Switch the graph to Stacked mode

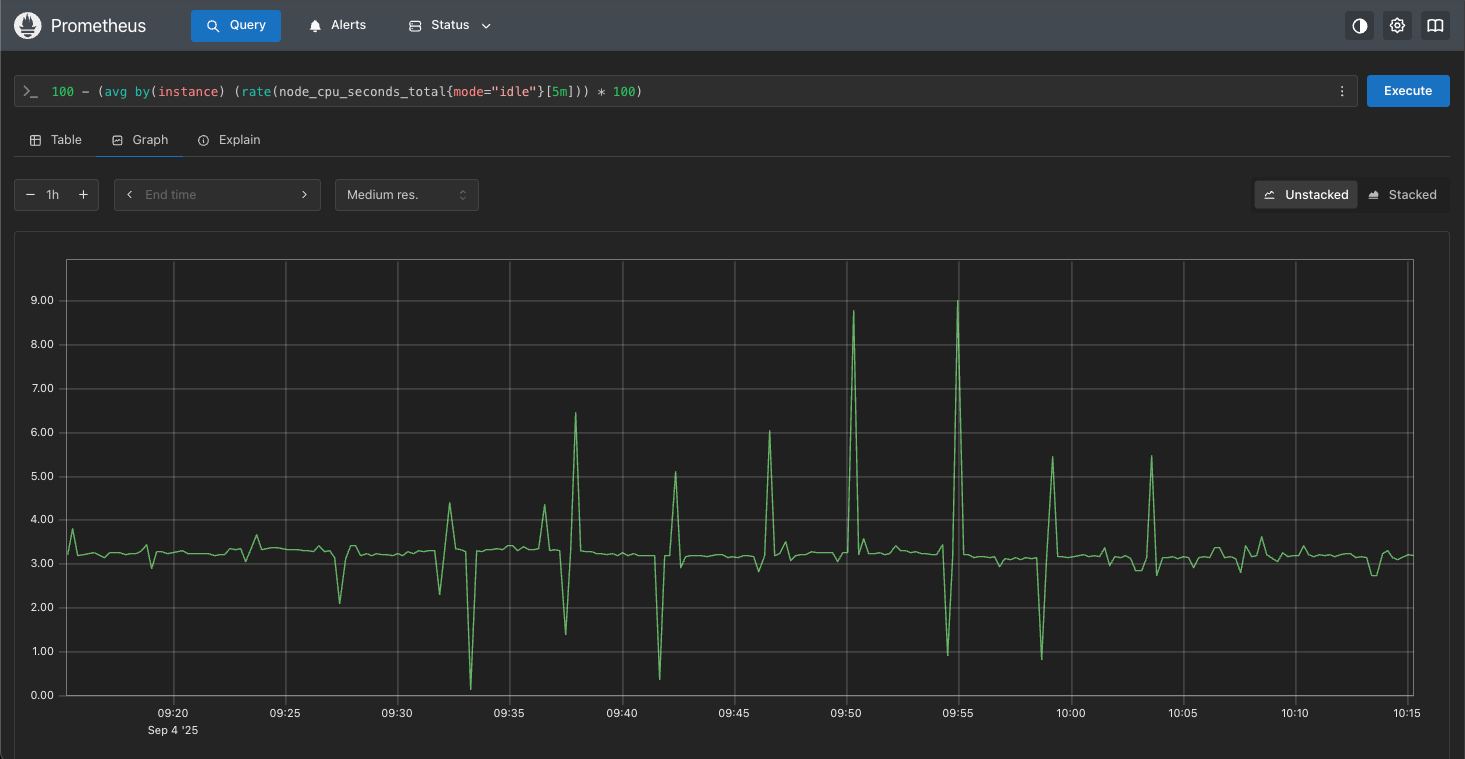(1402, 195)
